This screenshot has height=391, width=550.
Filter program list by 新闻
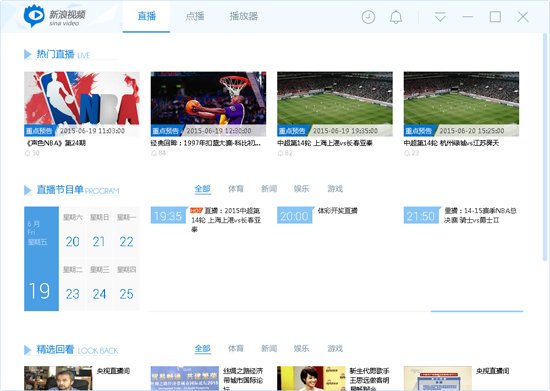269,189
